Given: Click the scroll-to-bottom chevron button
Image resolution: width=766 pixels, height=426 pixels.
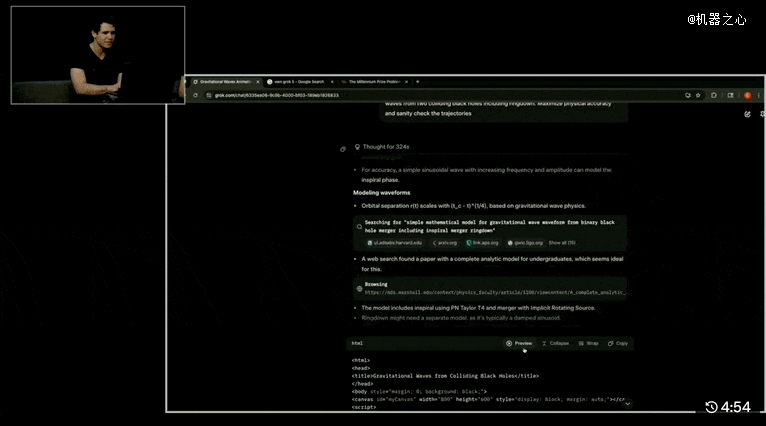Looking at the screenshot, I should click(x=628, y=402).
